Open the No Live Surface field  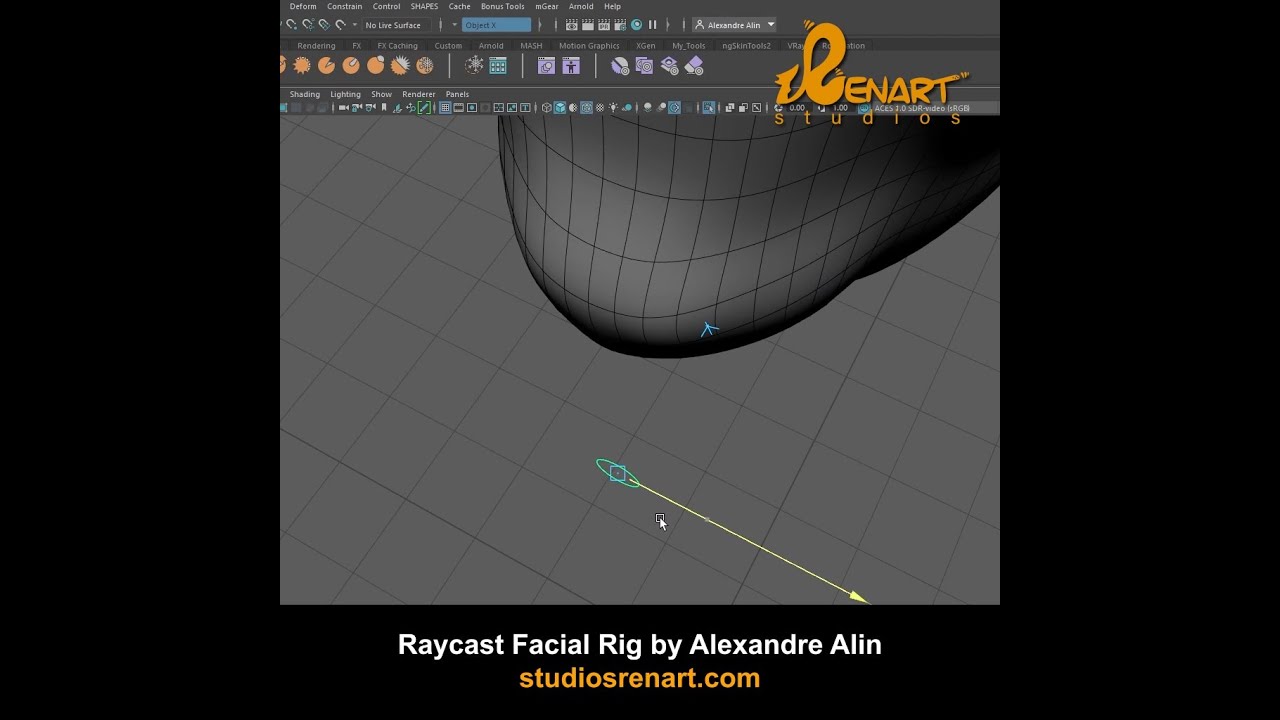pyautogui.click(x=396, y=25)
